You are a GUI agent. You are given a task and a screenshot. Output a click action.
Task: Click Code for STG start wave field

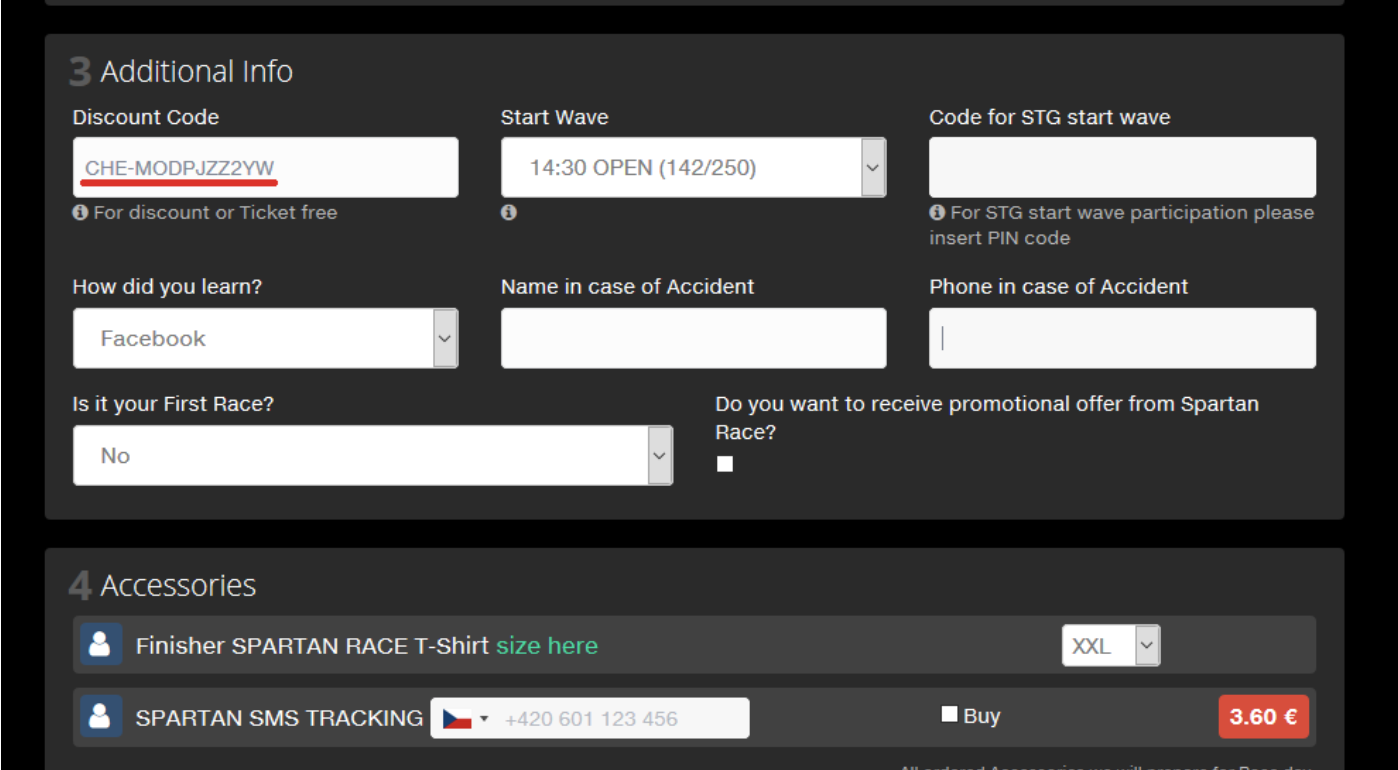coord(1122,168)
